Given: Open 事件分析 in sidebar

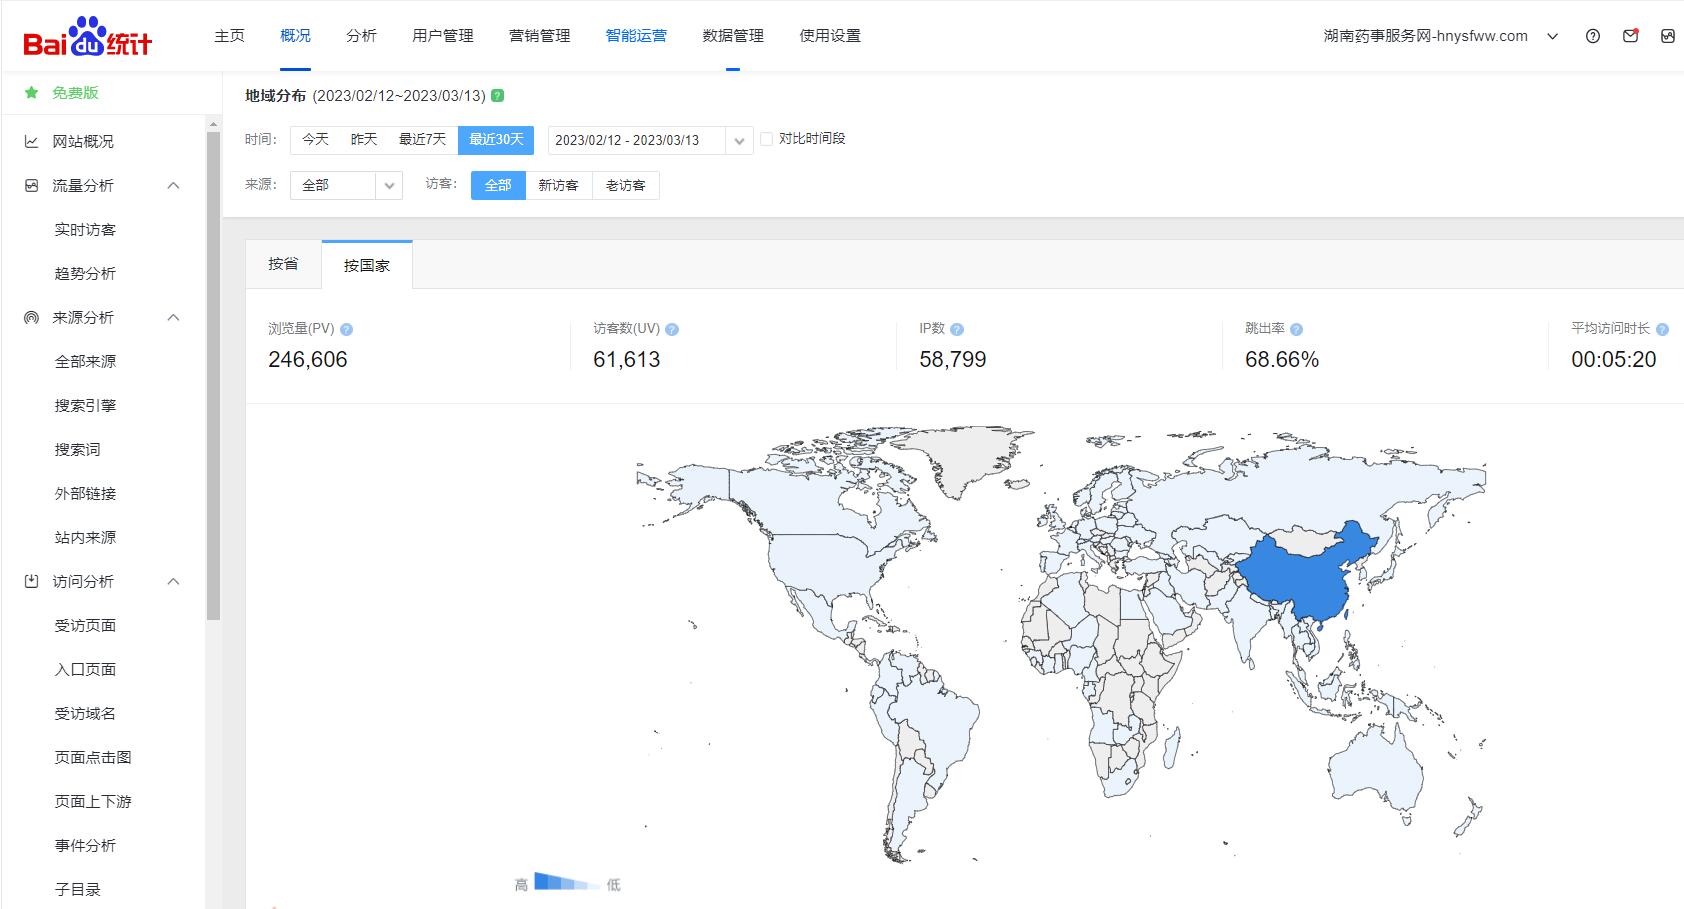Looking at the screenshot, I should (x=85, y=846).
